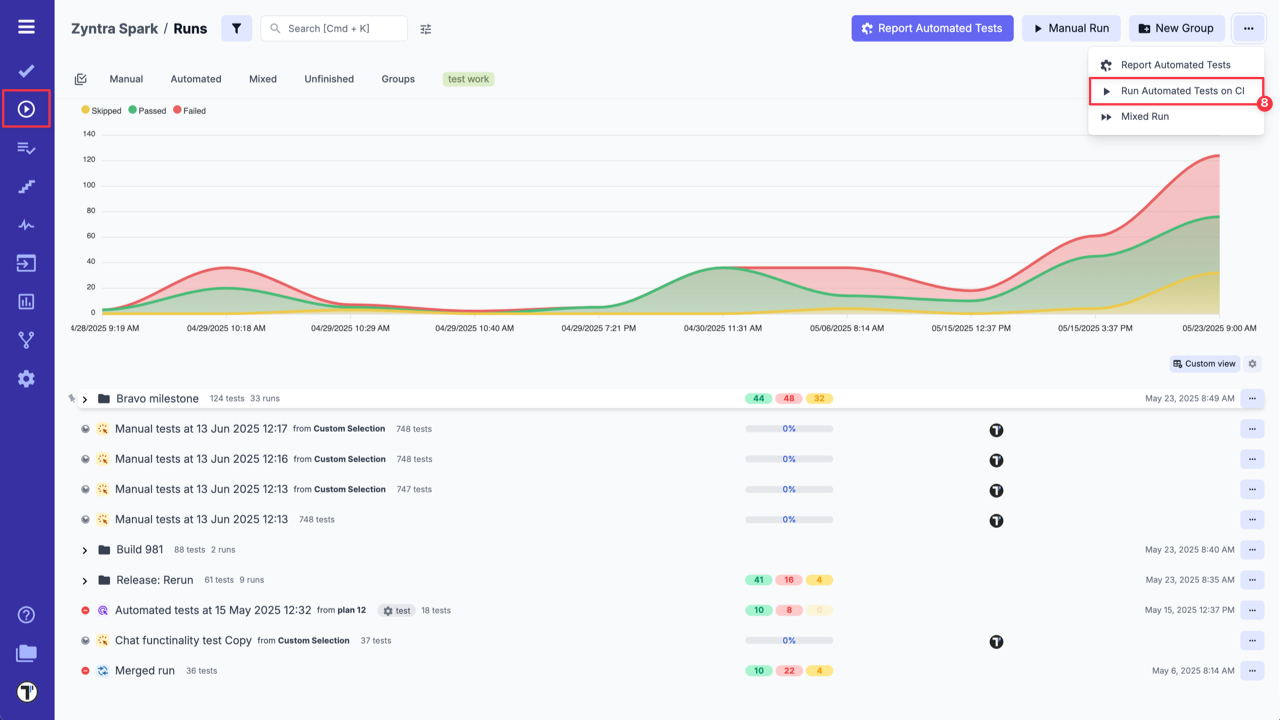Open the Settings gear in the sidebar
The width and height of the screenshot is (1280, 720).
tap(26, 379)
